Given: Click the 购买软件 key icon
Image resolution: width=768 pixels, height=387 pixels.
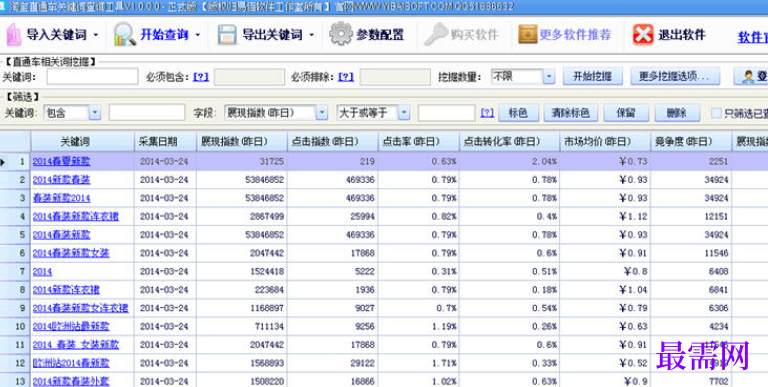Looking at the screenshot, I should [435, 34].
